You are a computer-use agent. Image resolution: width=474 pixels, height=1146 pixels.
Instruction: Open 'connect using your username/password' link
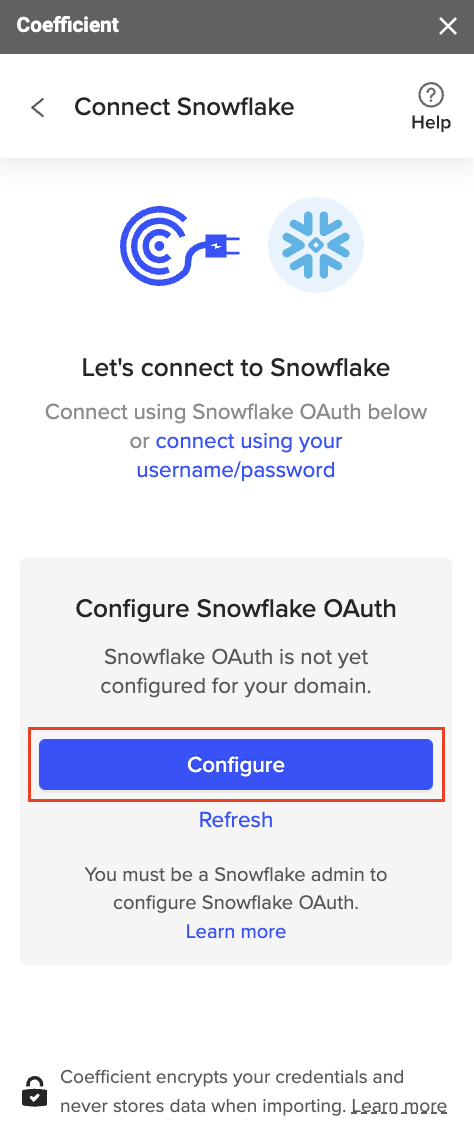pyautogui.click(x=240, y=455)
